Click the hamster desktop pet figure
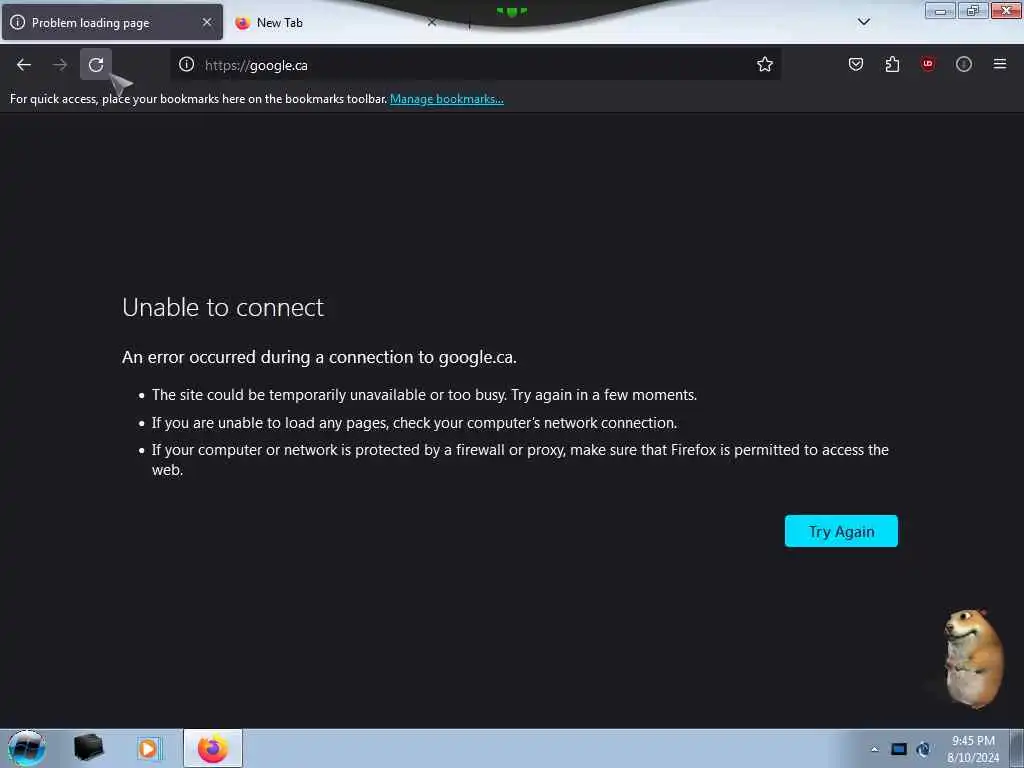The height and width of the screenshot is (768, 1024). (x=972, y=658)
